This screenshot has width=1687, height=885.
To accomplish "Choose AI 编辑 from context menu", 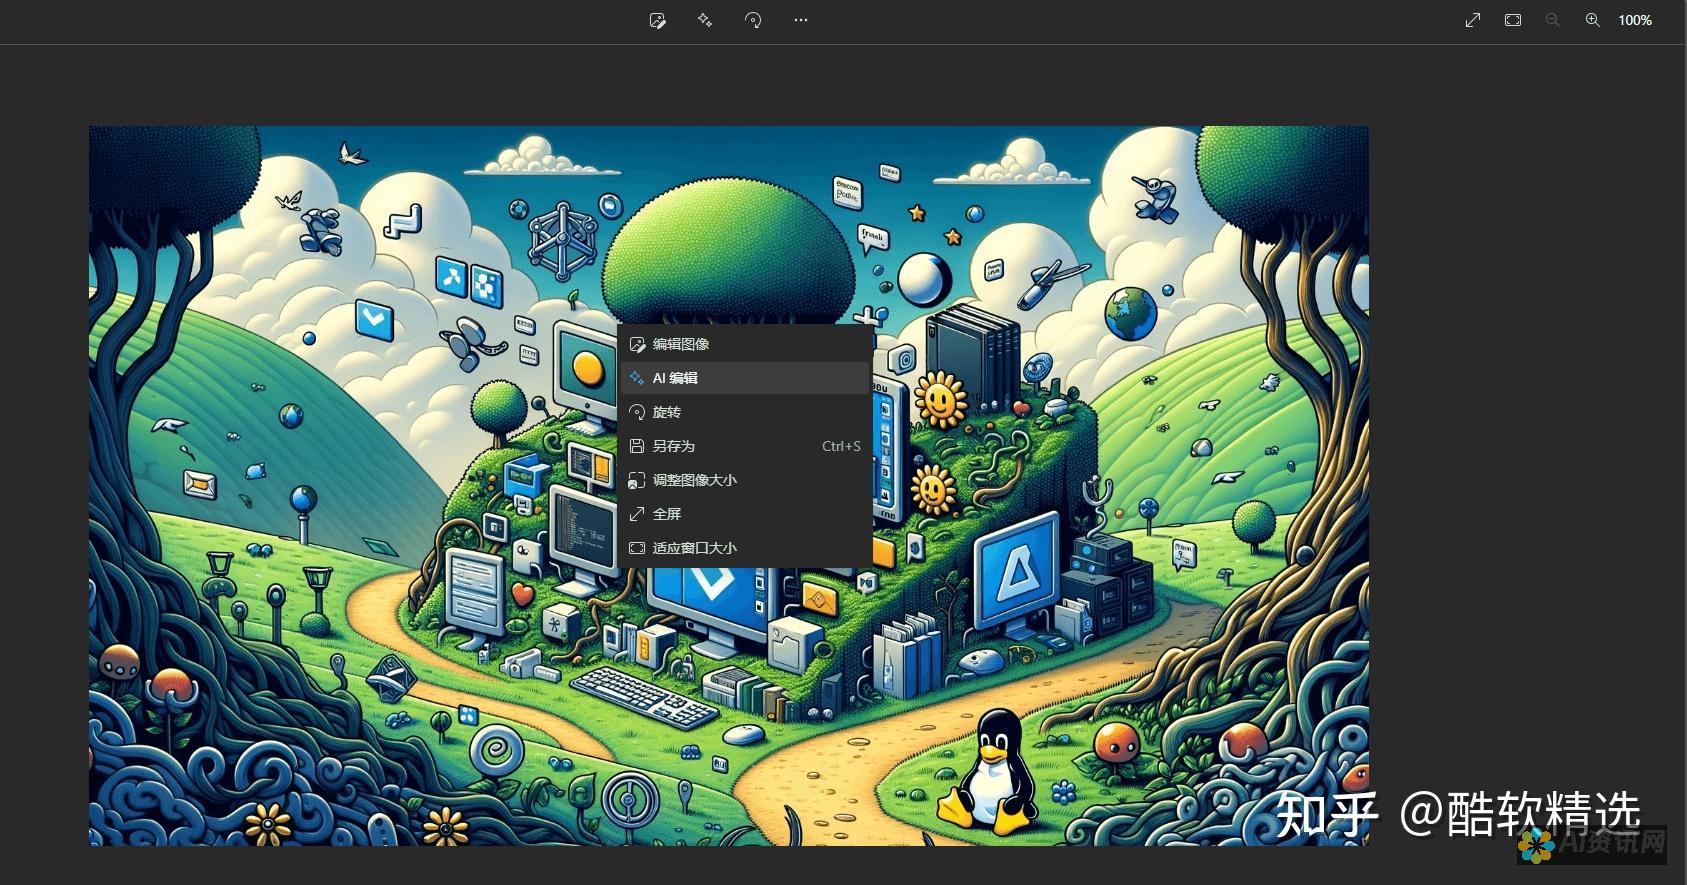I will tap(745, 378).
